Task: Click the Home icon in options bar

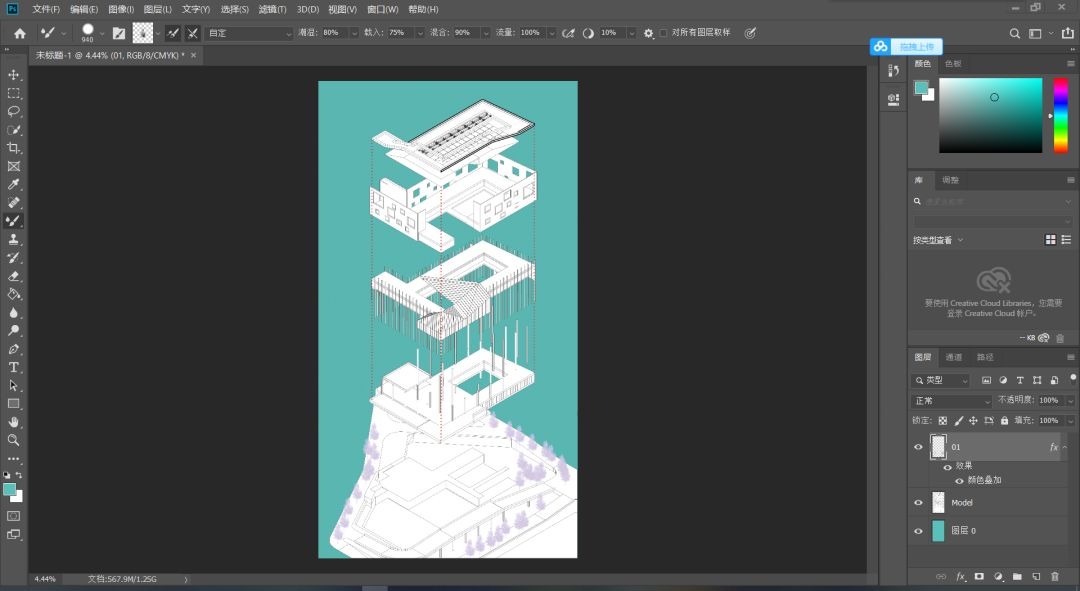Action: [20, 33]
